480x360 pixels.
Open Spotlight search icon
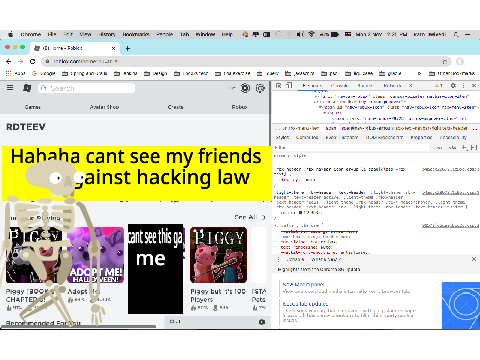pyautogui.click(x=456, y=34)
